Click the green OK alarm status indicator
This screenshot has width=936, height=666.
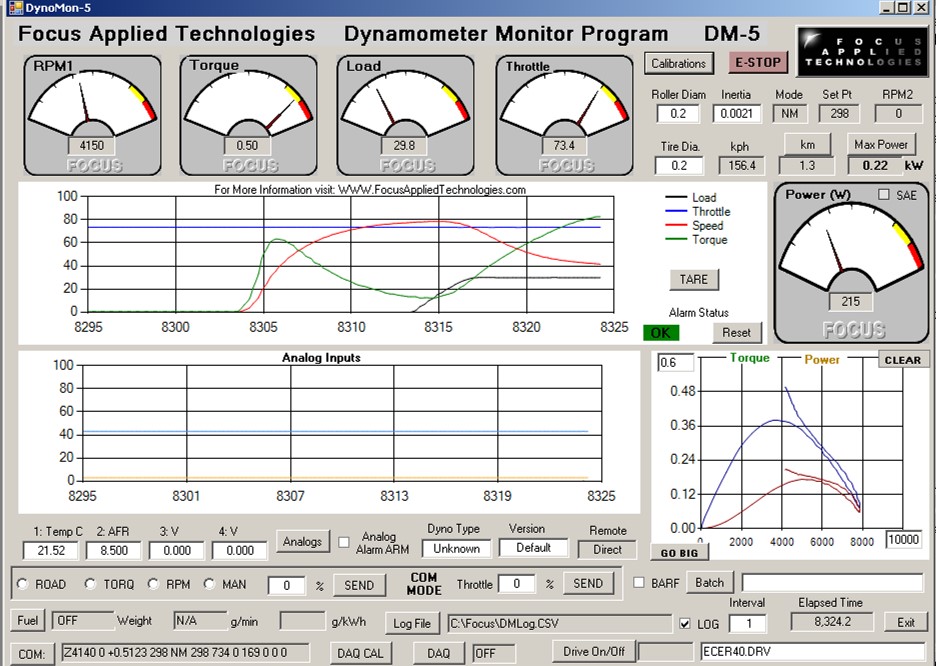point(661,333)
